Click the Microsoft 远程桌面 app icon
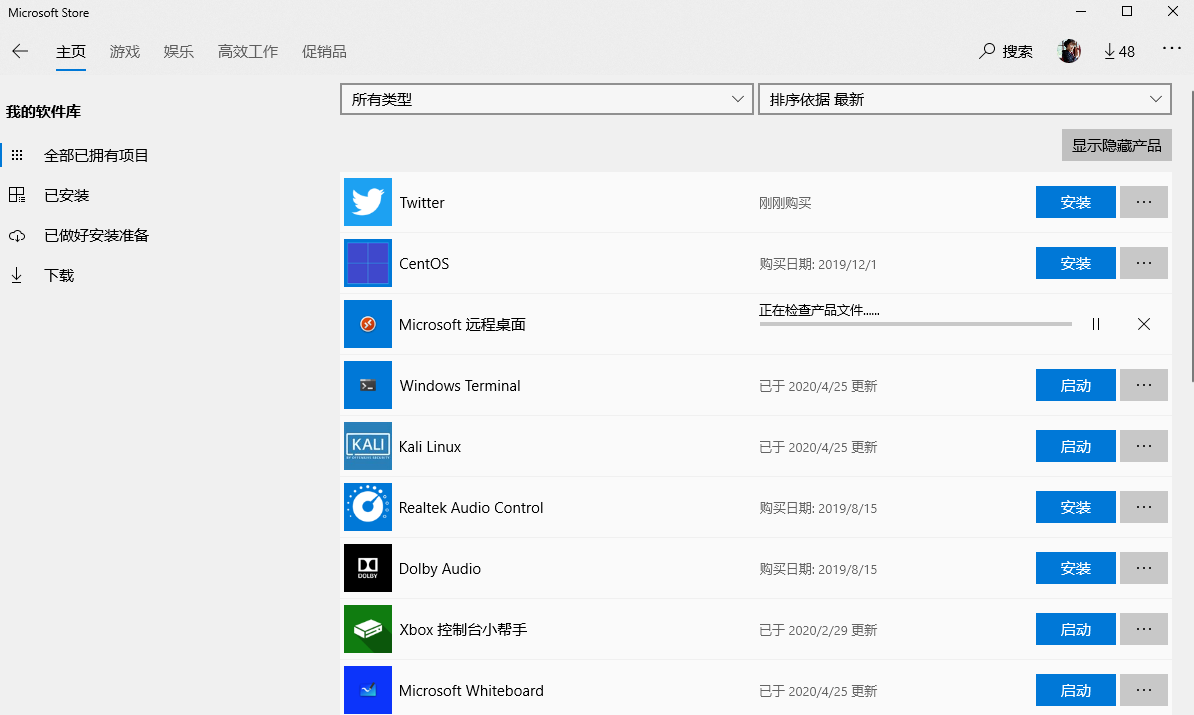1194x715 pixels. (368, 324)
